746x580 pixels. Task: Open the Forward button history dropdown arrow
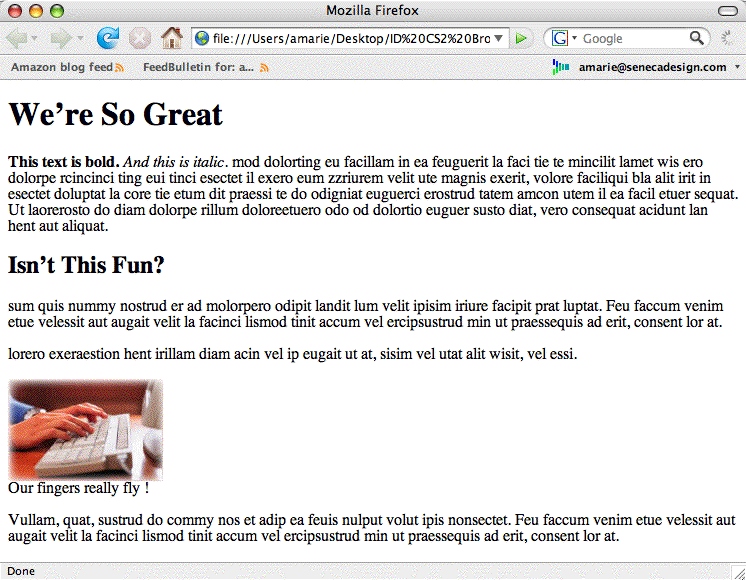point(80,38)
